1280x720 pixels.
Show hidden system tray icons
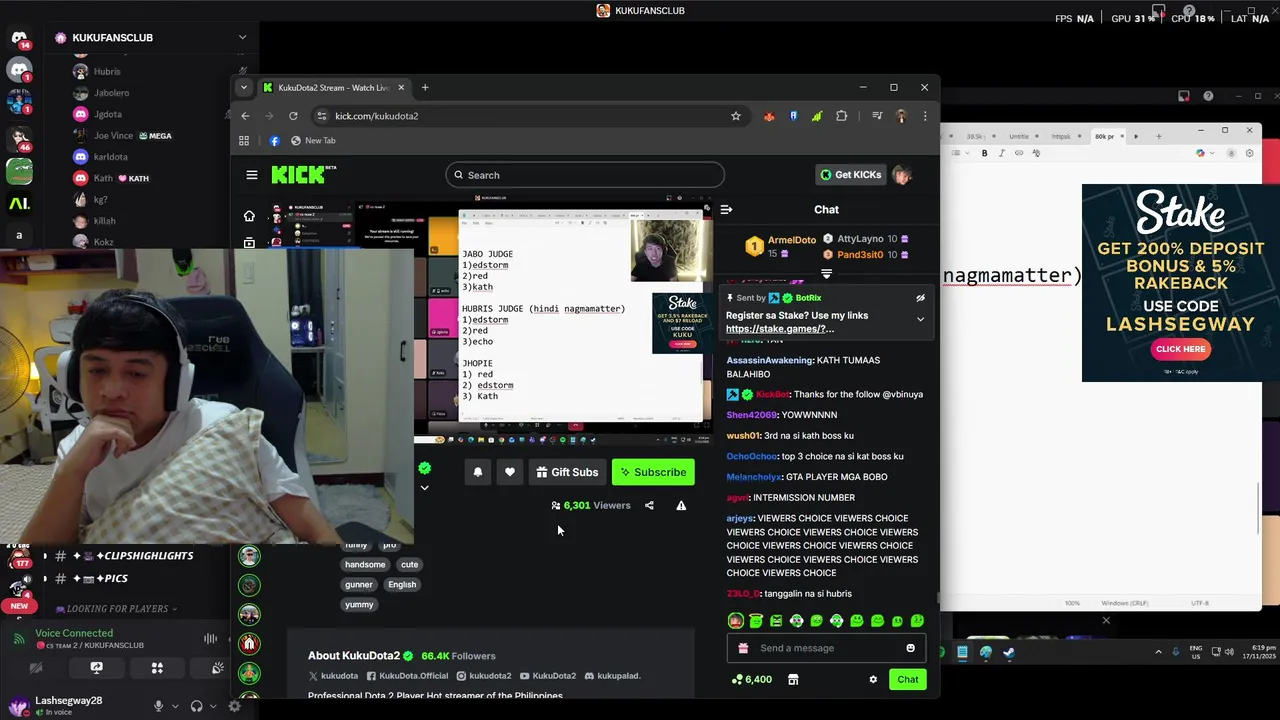tap(1158, 652)
